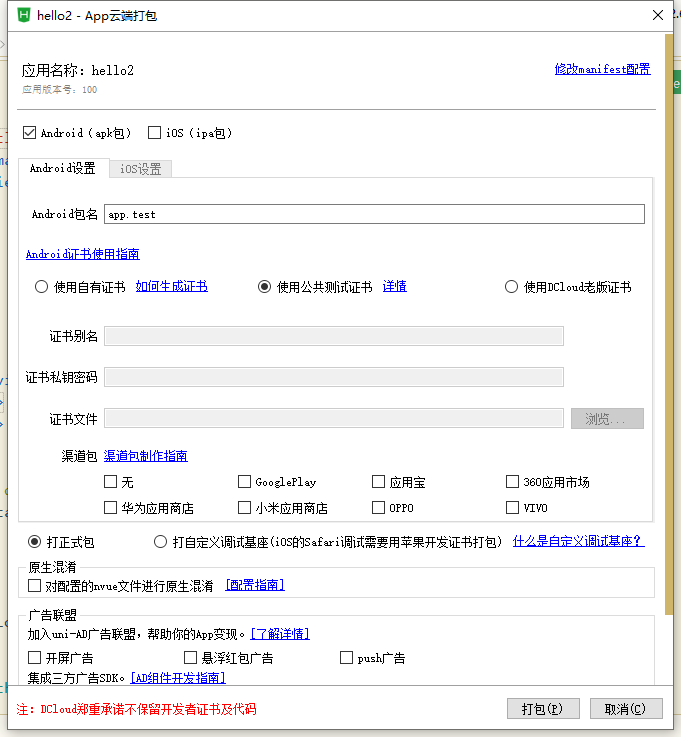
Task: Uncheck the Android (apk包) checkbox
Action: (29, 133)
